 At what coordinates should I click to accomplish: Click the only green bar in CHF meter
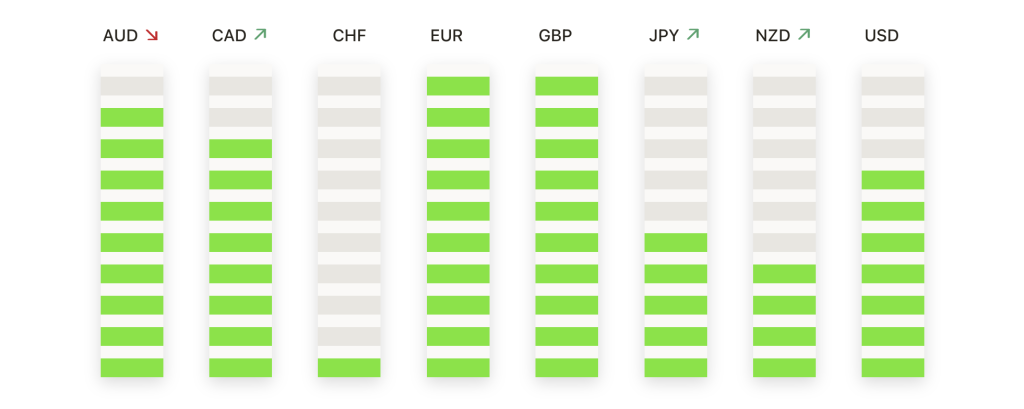pos(349,368)
